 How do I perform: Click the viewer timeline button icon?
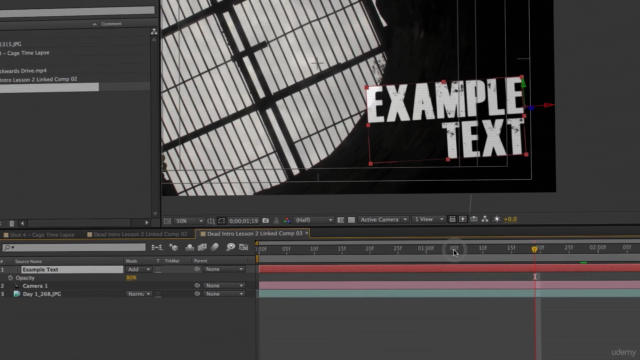coord(474,219)
